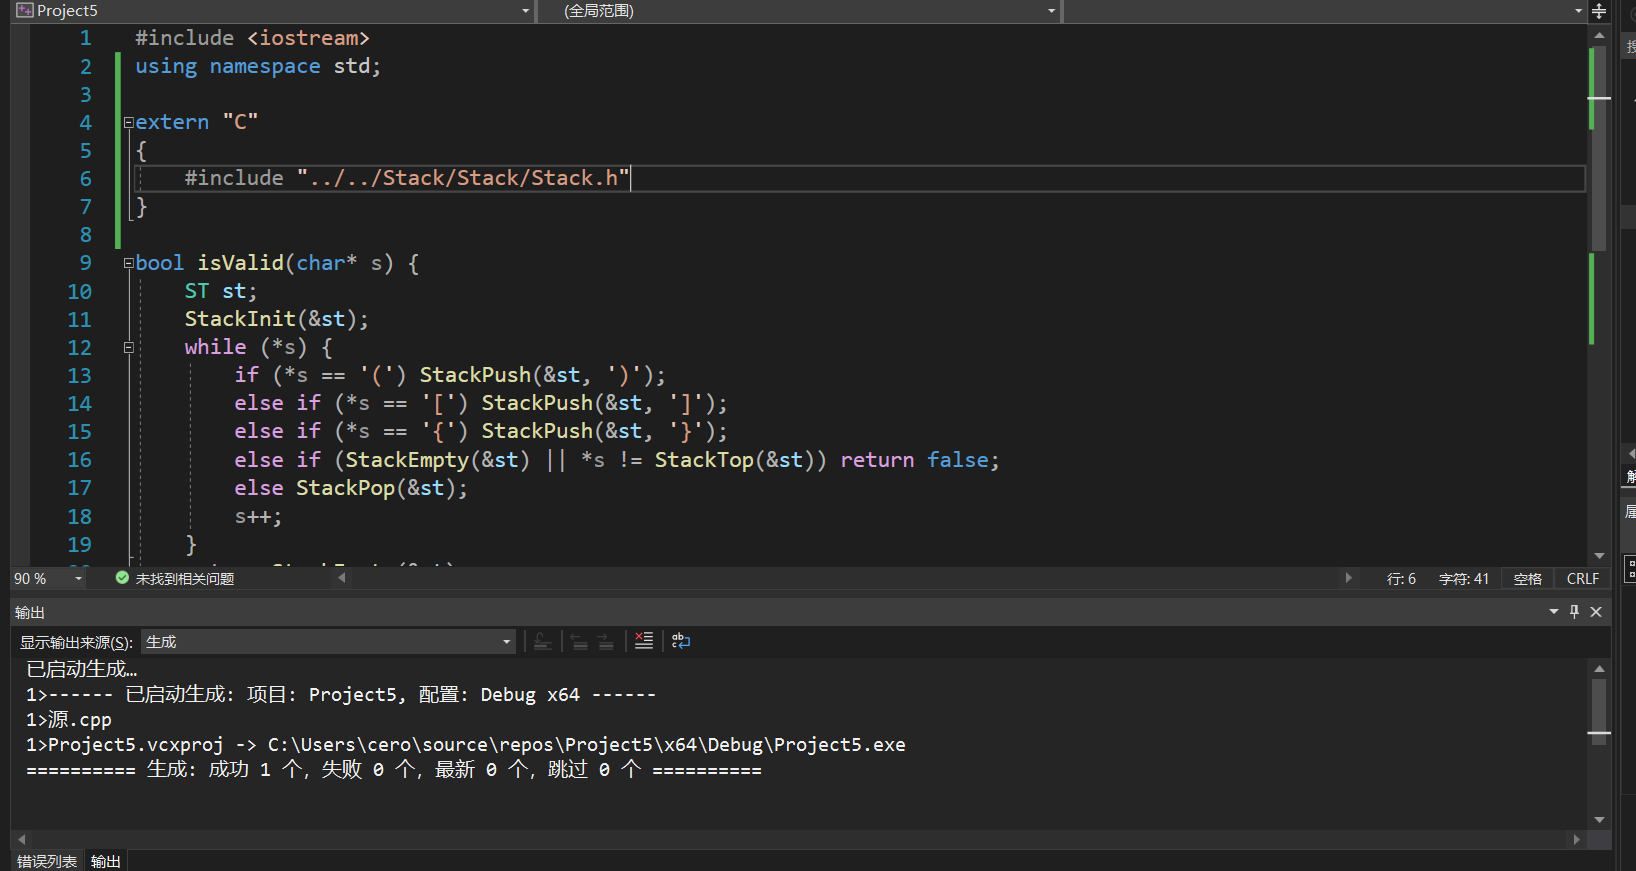Screen dimensions: 1636x871
Task: Collapse the extern "C" block
Action: [x=128, y=122]
